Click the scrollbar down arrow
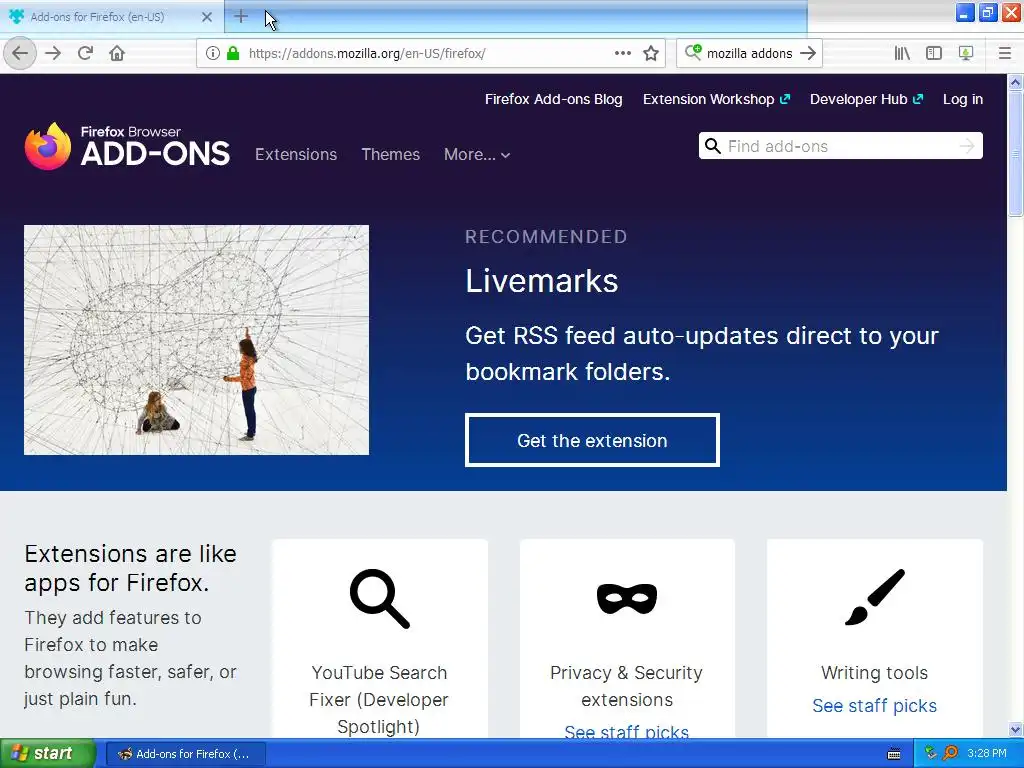The image size is (1024, 768). click(x=1015, y=729)
